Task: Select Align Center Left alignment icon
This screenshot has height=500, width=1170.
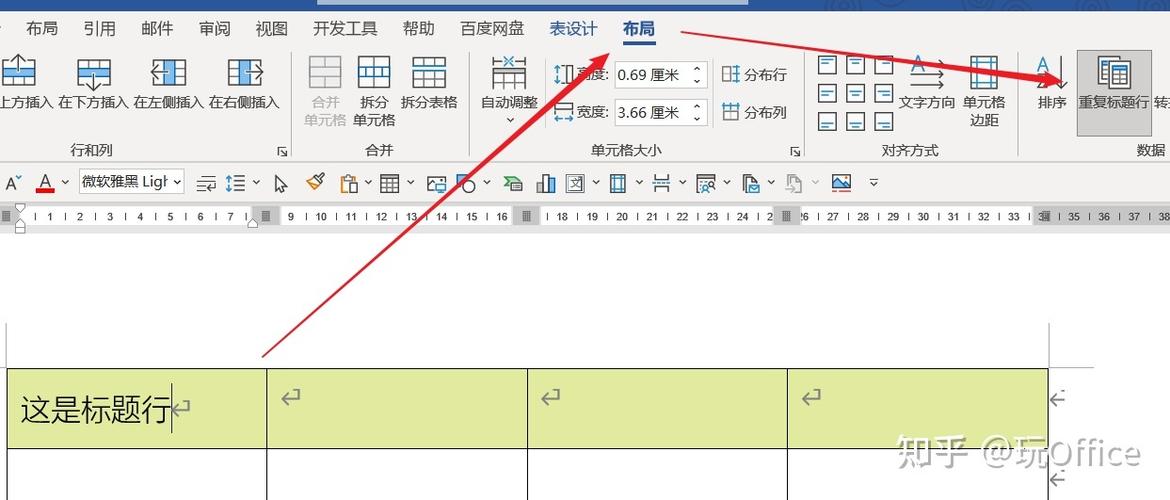Action: [827, 93]
